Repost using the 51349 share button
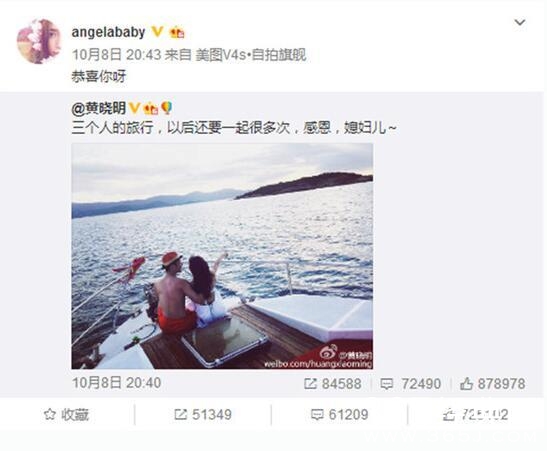Image resolution: width=547 pixels, height=451 pixels. pyautogui.click(x=203, y=415)
